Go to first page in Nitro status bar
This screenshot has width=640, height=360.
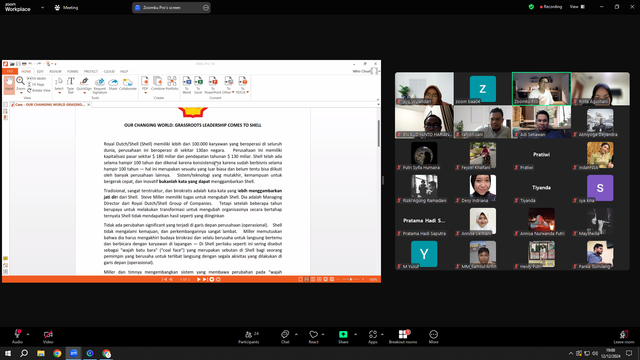tap(165, 280)
